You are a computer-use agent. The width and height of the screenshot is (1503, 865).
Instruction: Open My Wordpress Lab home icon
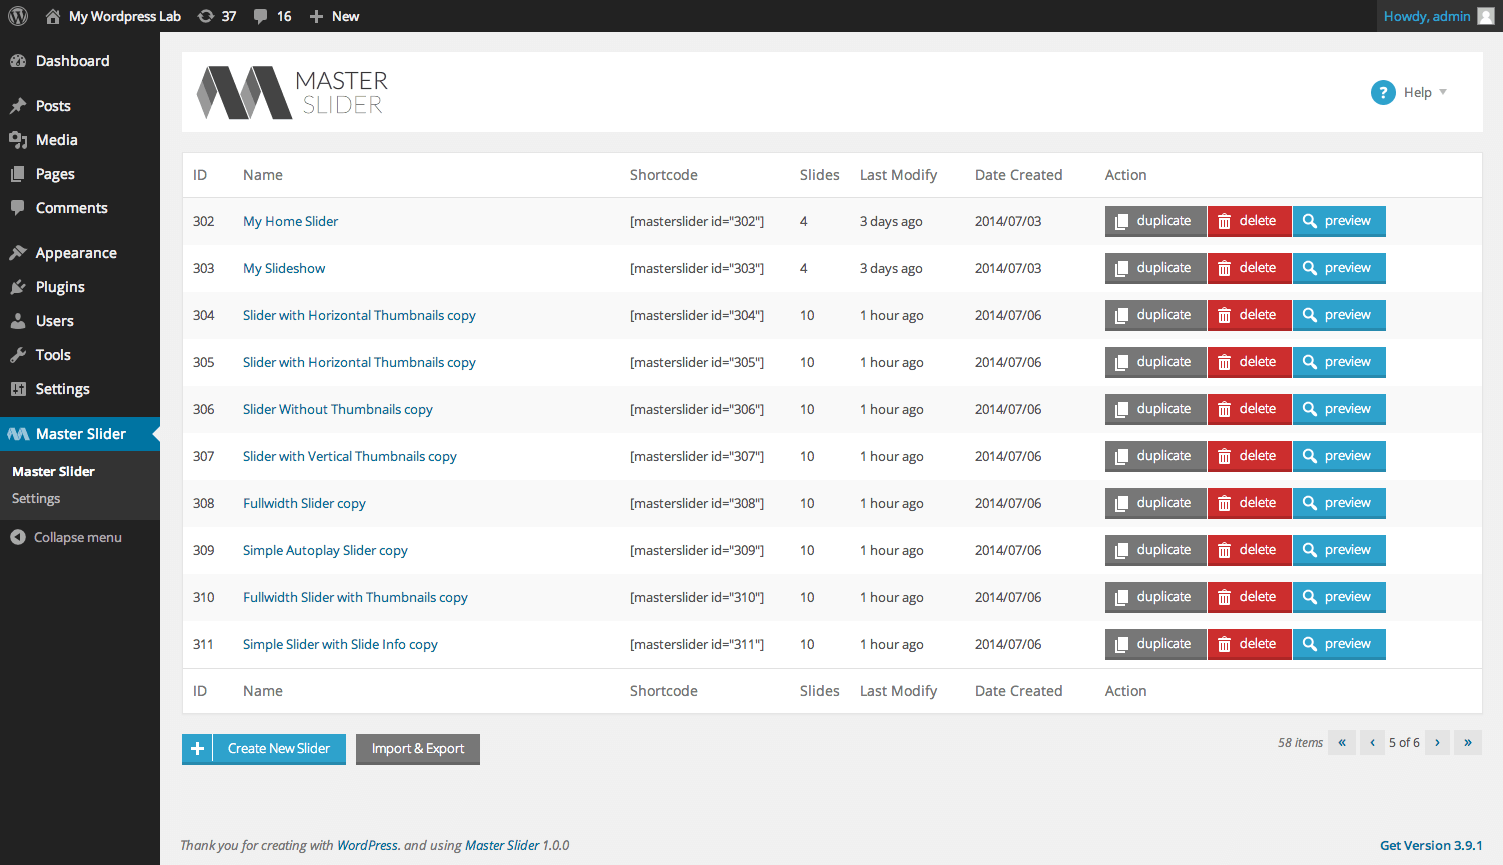tap(53, 16)
